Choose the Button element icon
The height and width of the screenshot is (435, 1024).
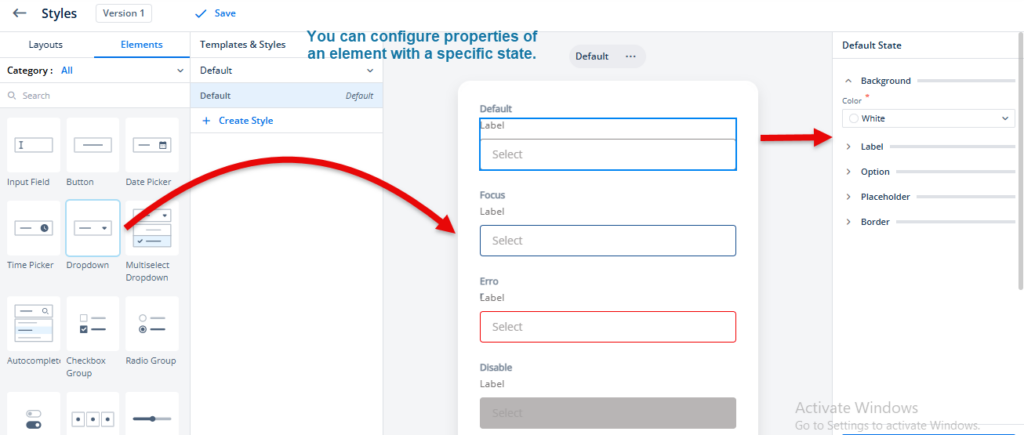coord(93,145)
